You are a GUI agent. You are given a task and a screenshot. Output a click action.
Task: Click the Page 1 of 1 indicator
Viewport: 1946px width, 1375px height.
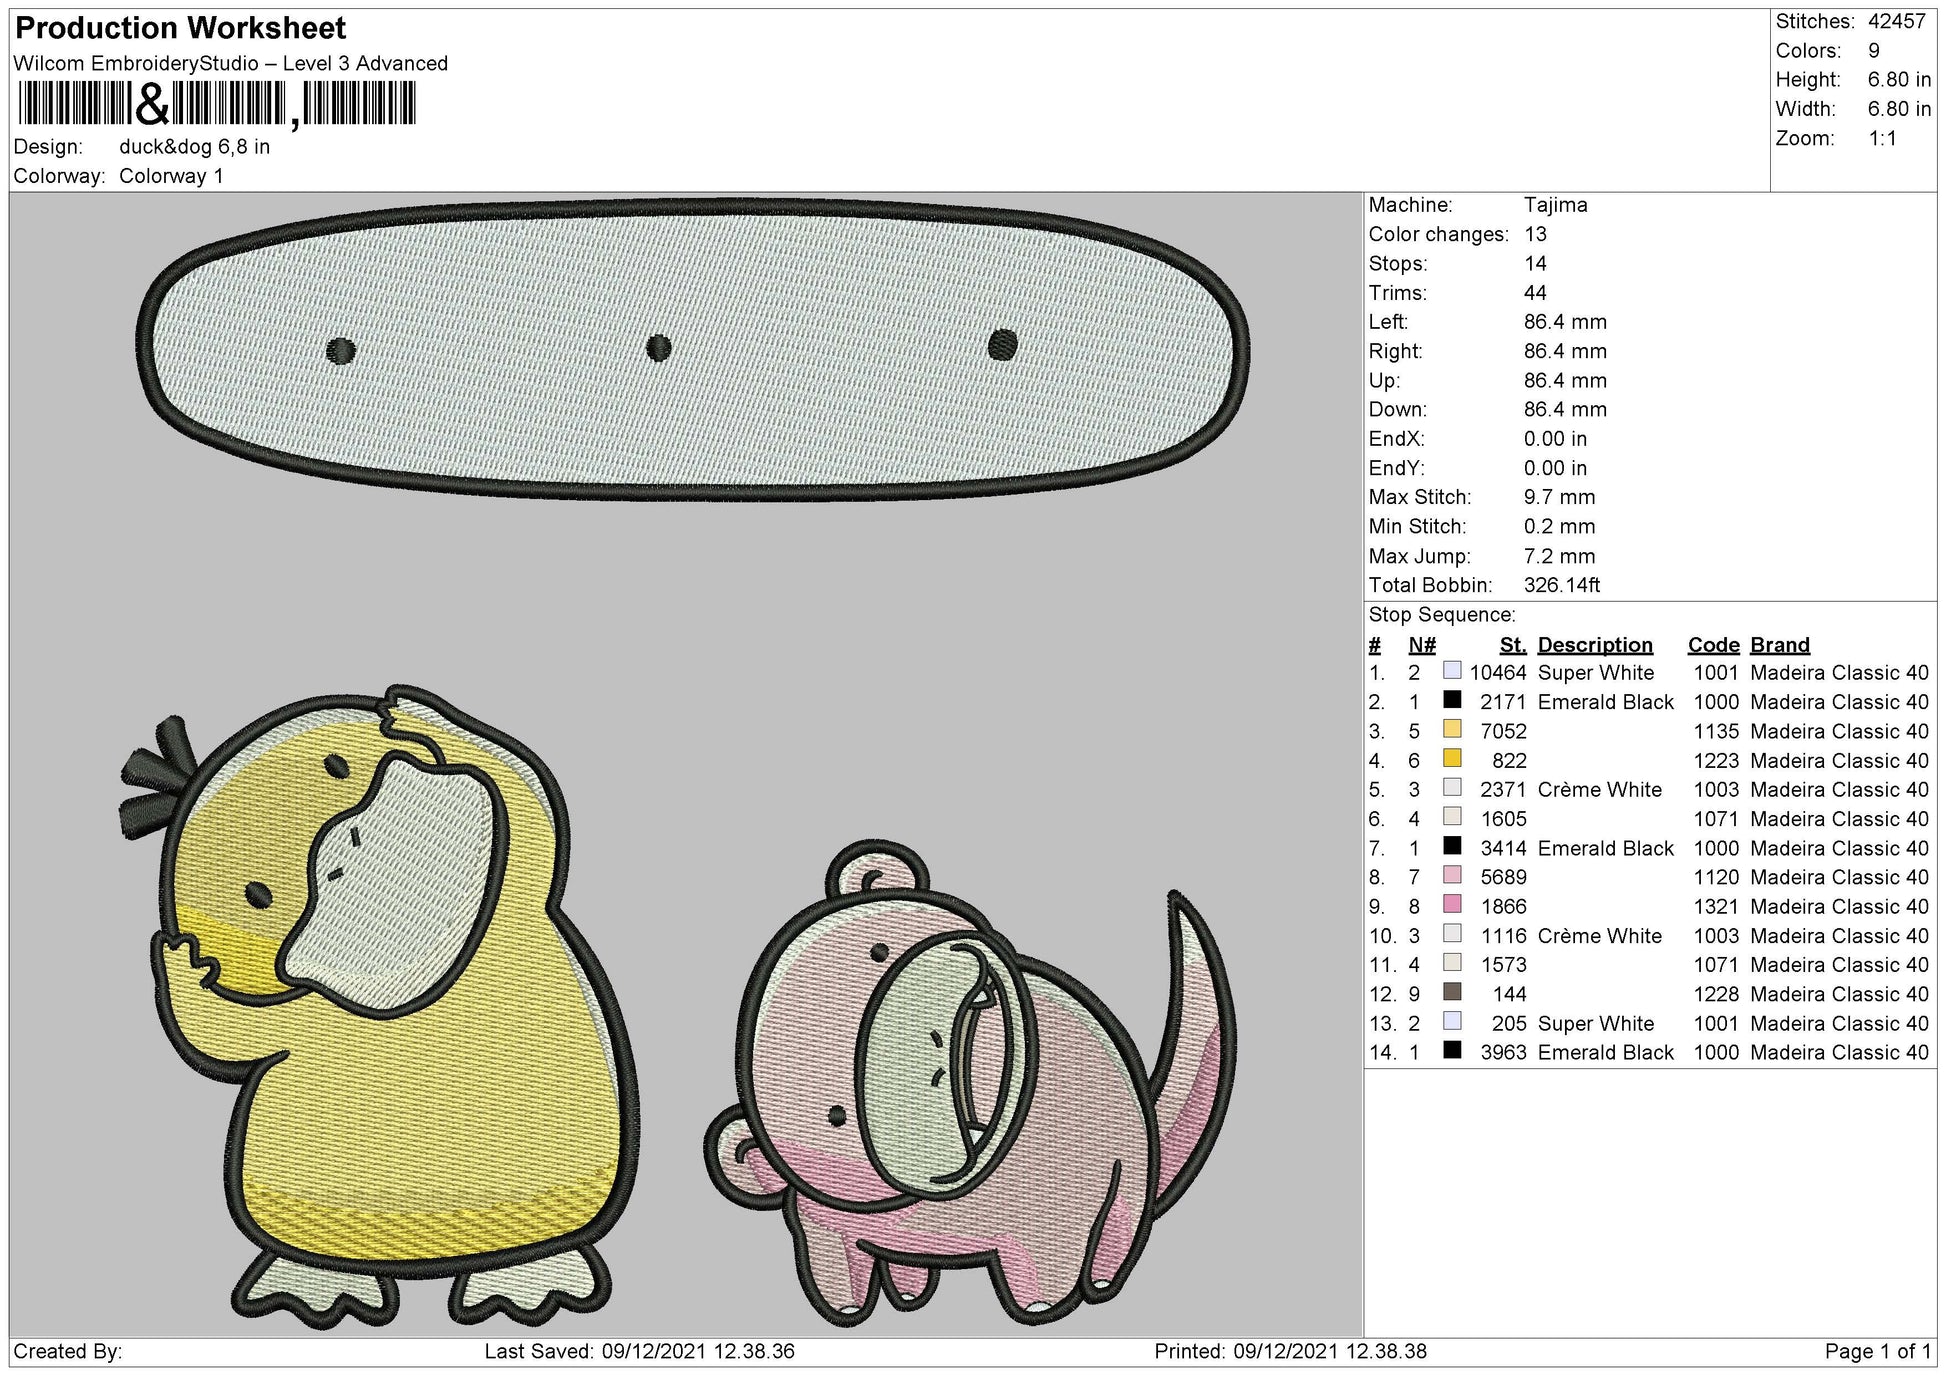[1878, 1352]
